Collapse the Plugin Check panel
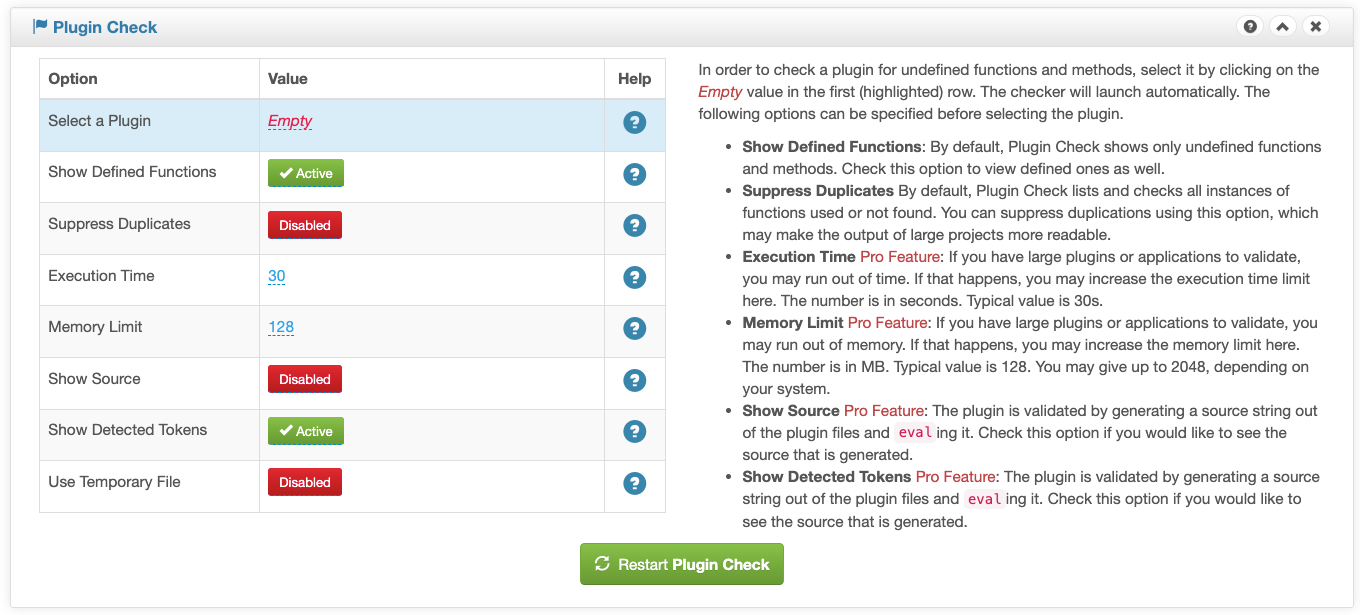Viewport: 1360px width, 615px height. [x=1282, y=26]
